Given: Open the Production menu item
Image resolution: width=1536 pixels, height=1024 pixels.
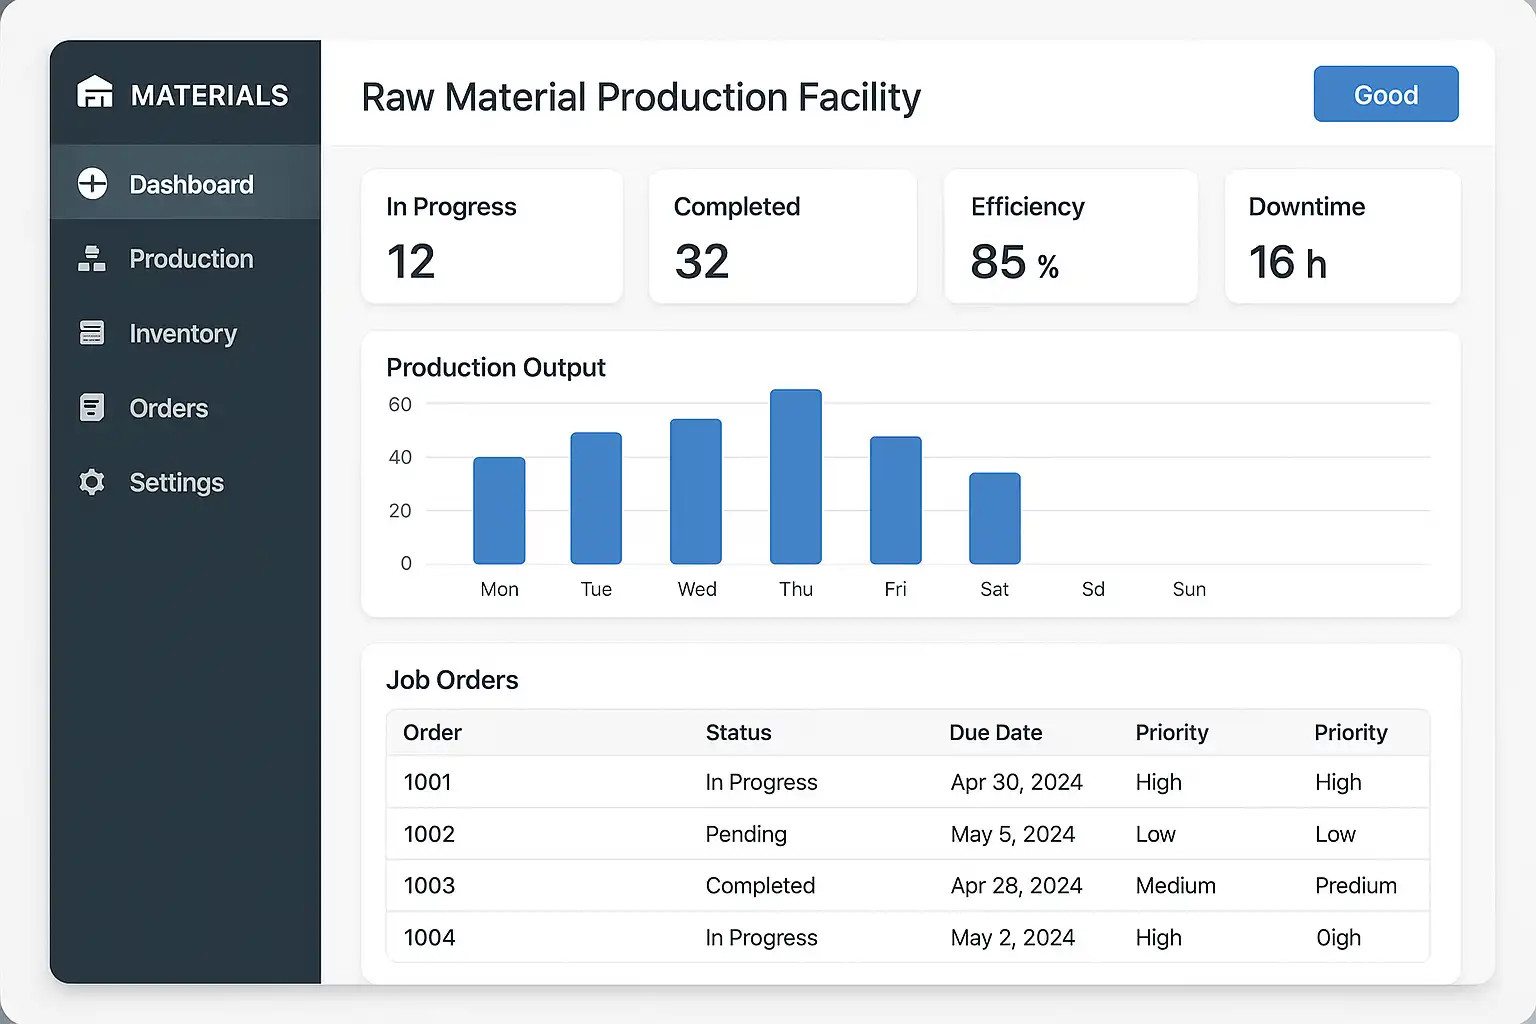Looking at the screenshot, I should [x=191, y=259].
